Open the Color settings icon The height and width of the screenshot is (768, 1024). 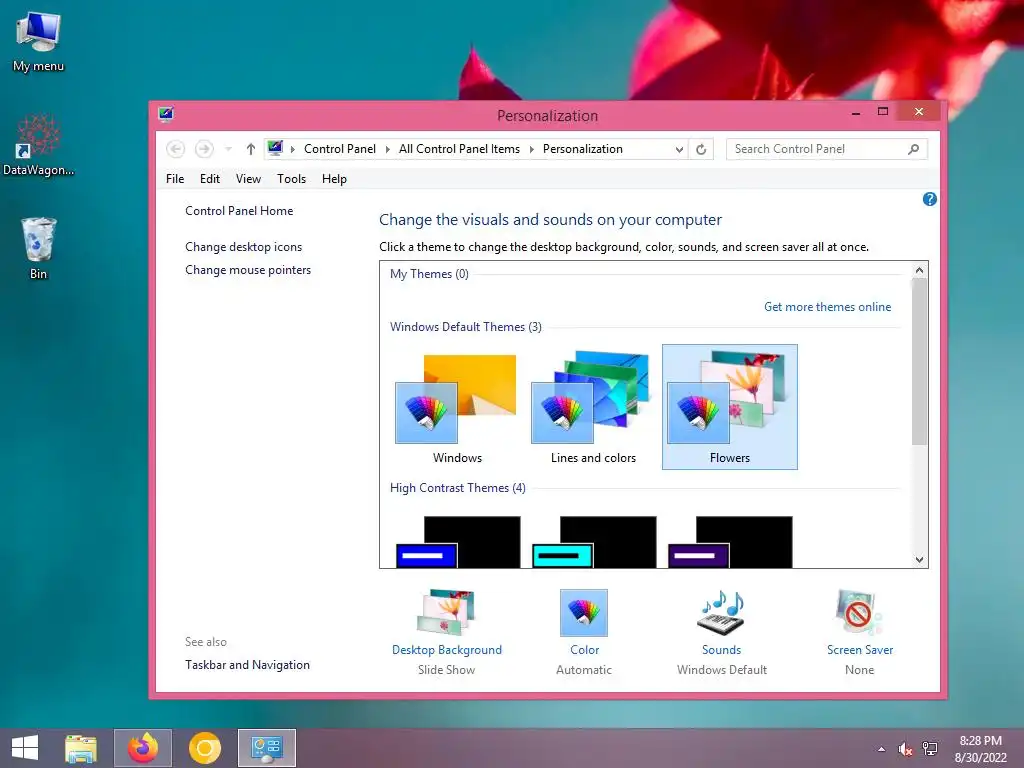pos(584,613)
